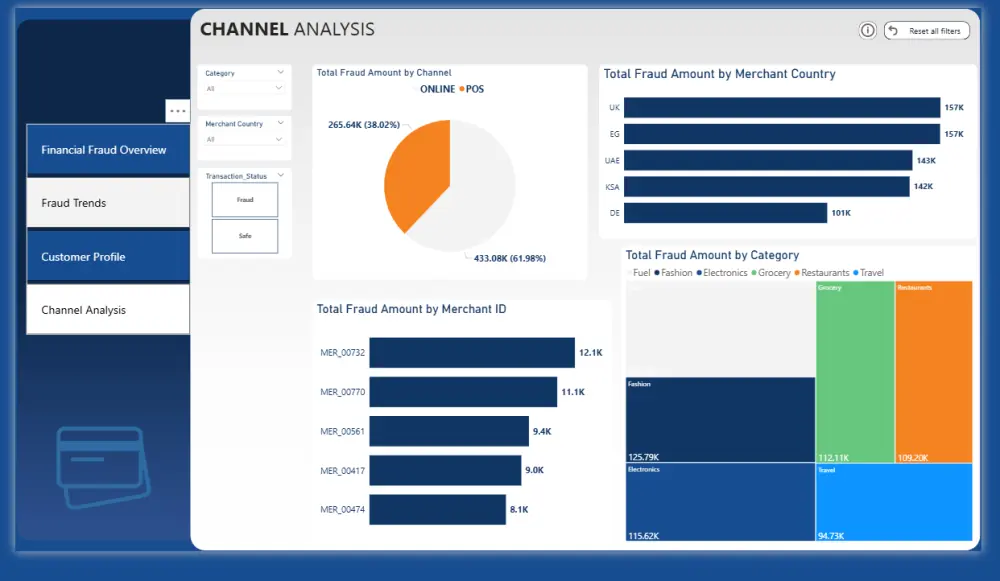The width and height of the screenshot is (1000, 581).
Task: Click the info icon near Reset all filters
Action: point(867,30)
